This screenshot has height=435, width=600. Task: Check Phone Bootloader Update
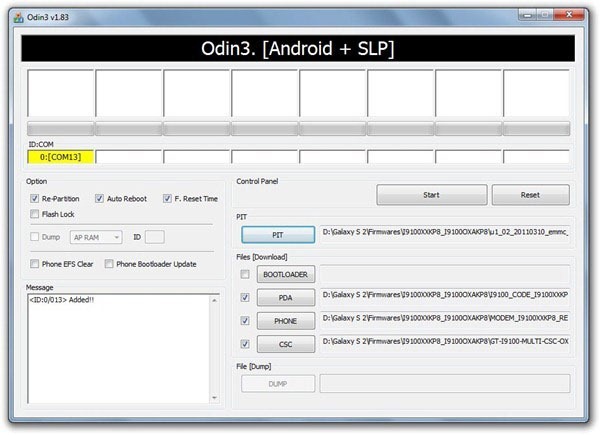109,264
